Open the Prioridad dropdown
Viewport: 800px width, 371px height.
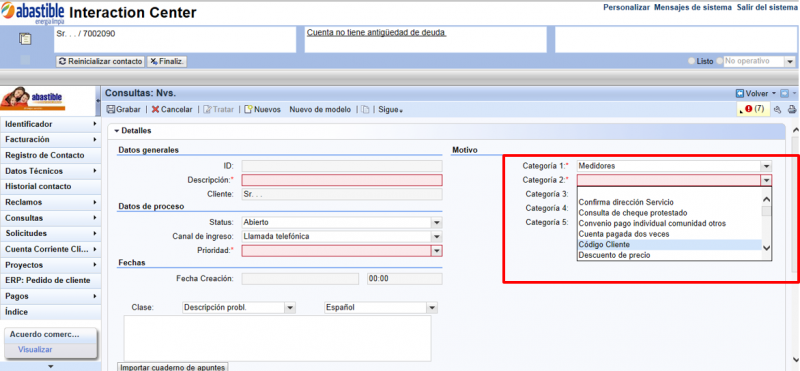[437, 251]
